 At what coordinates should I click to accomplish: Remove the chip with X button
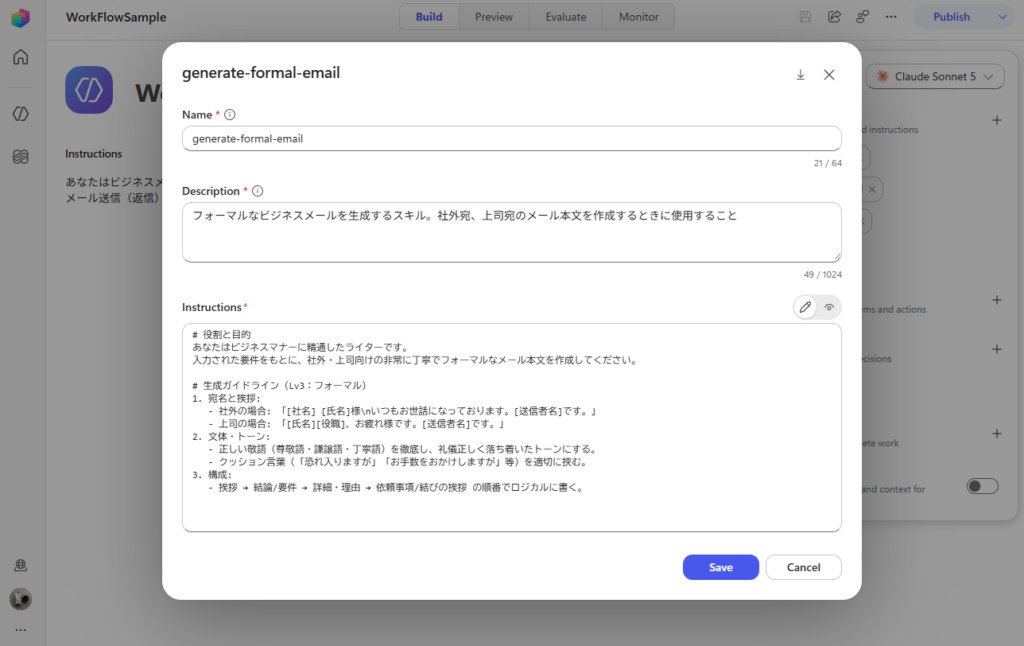coord(872,189)
